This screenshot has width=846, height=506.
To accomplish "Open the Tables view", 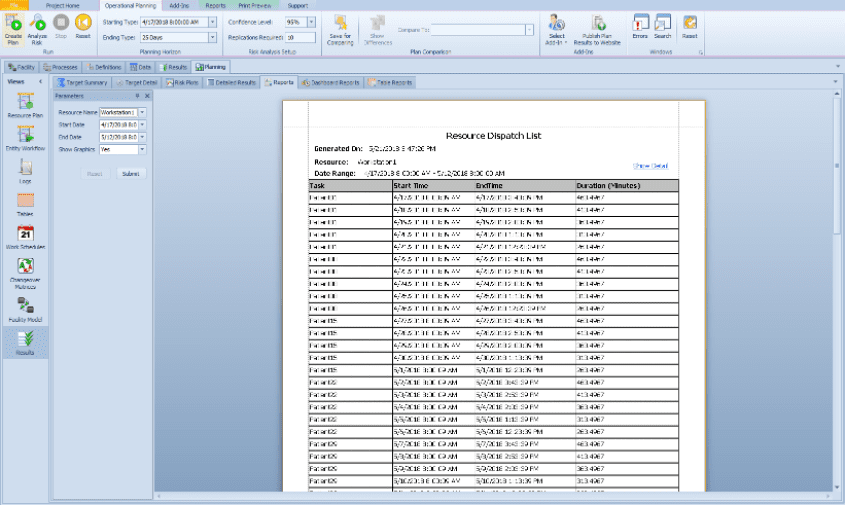I will pos(25,204).
